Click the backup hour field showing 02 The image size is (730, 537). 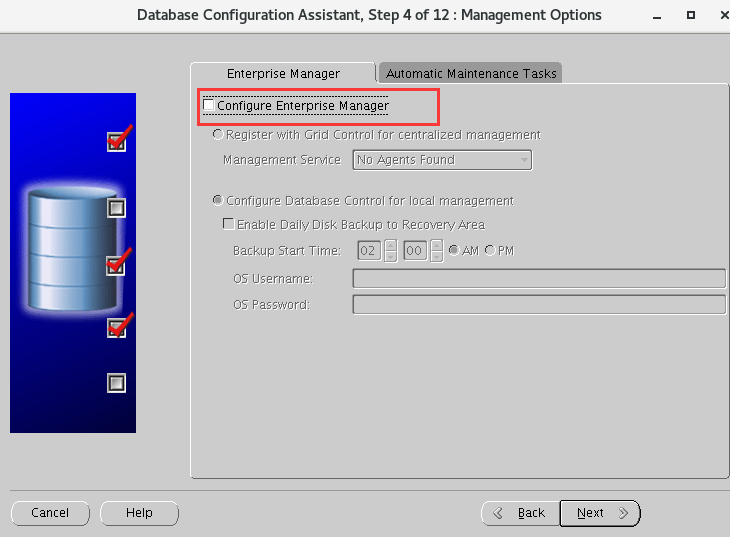point(369,251)
